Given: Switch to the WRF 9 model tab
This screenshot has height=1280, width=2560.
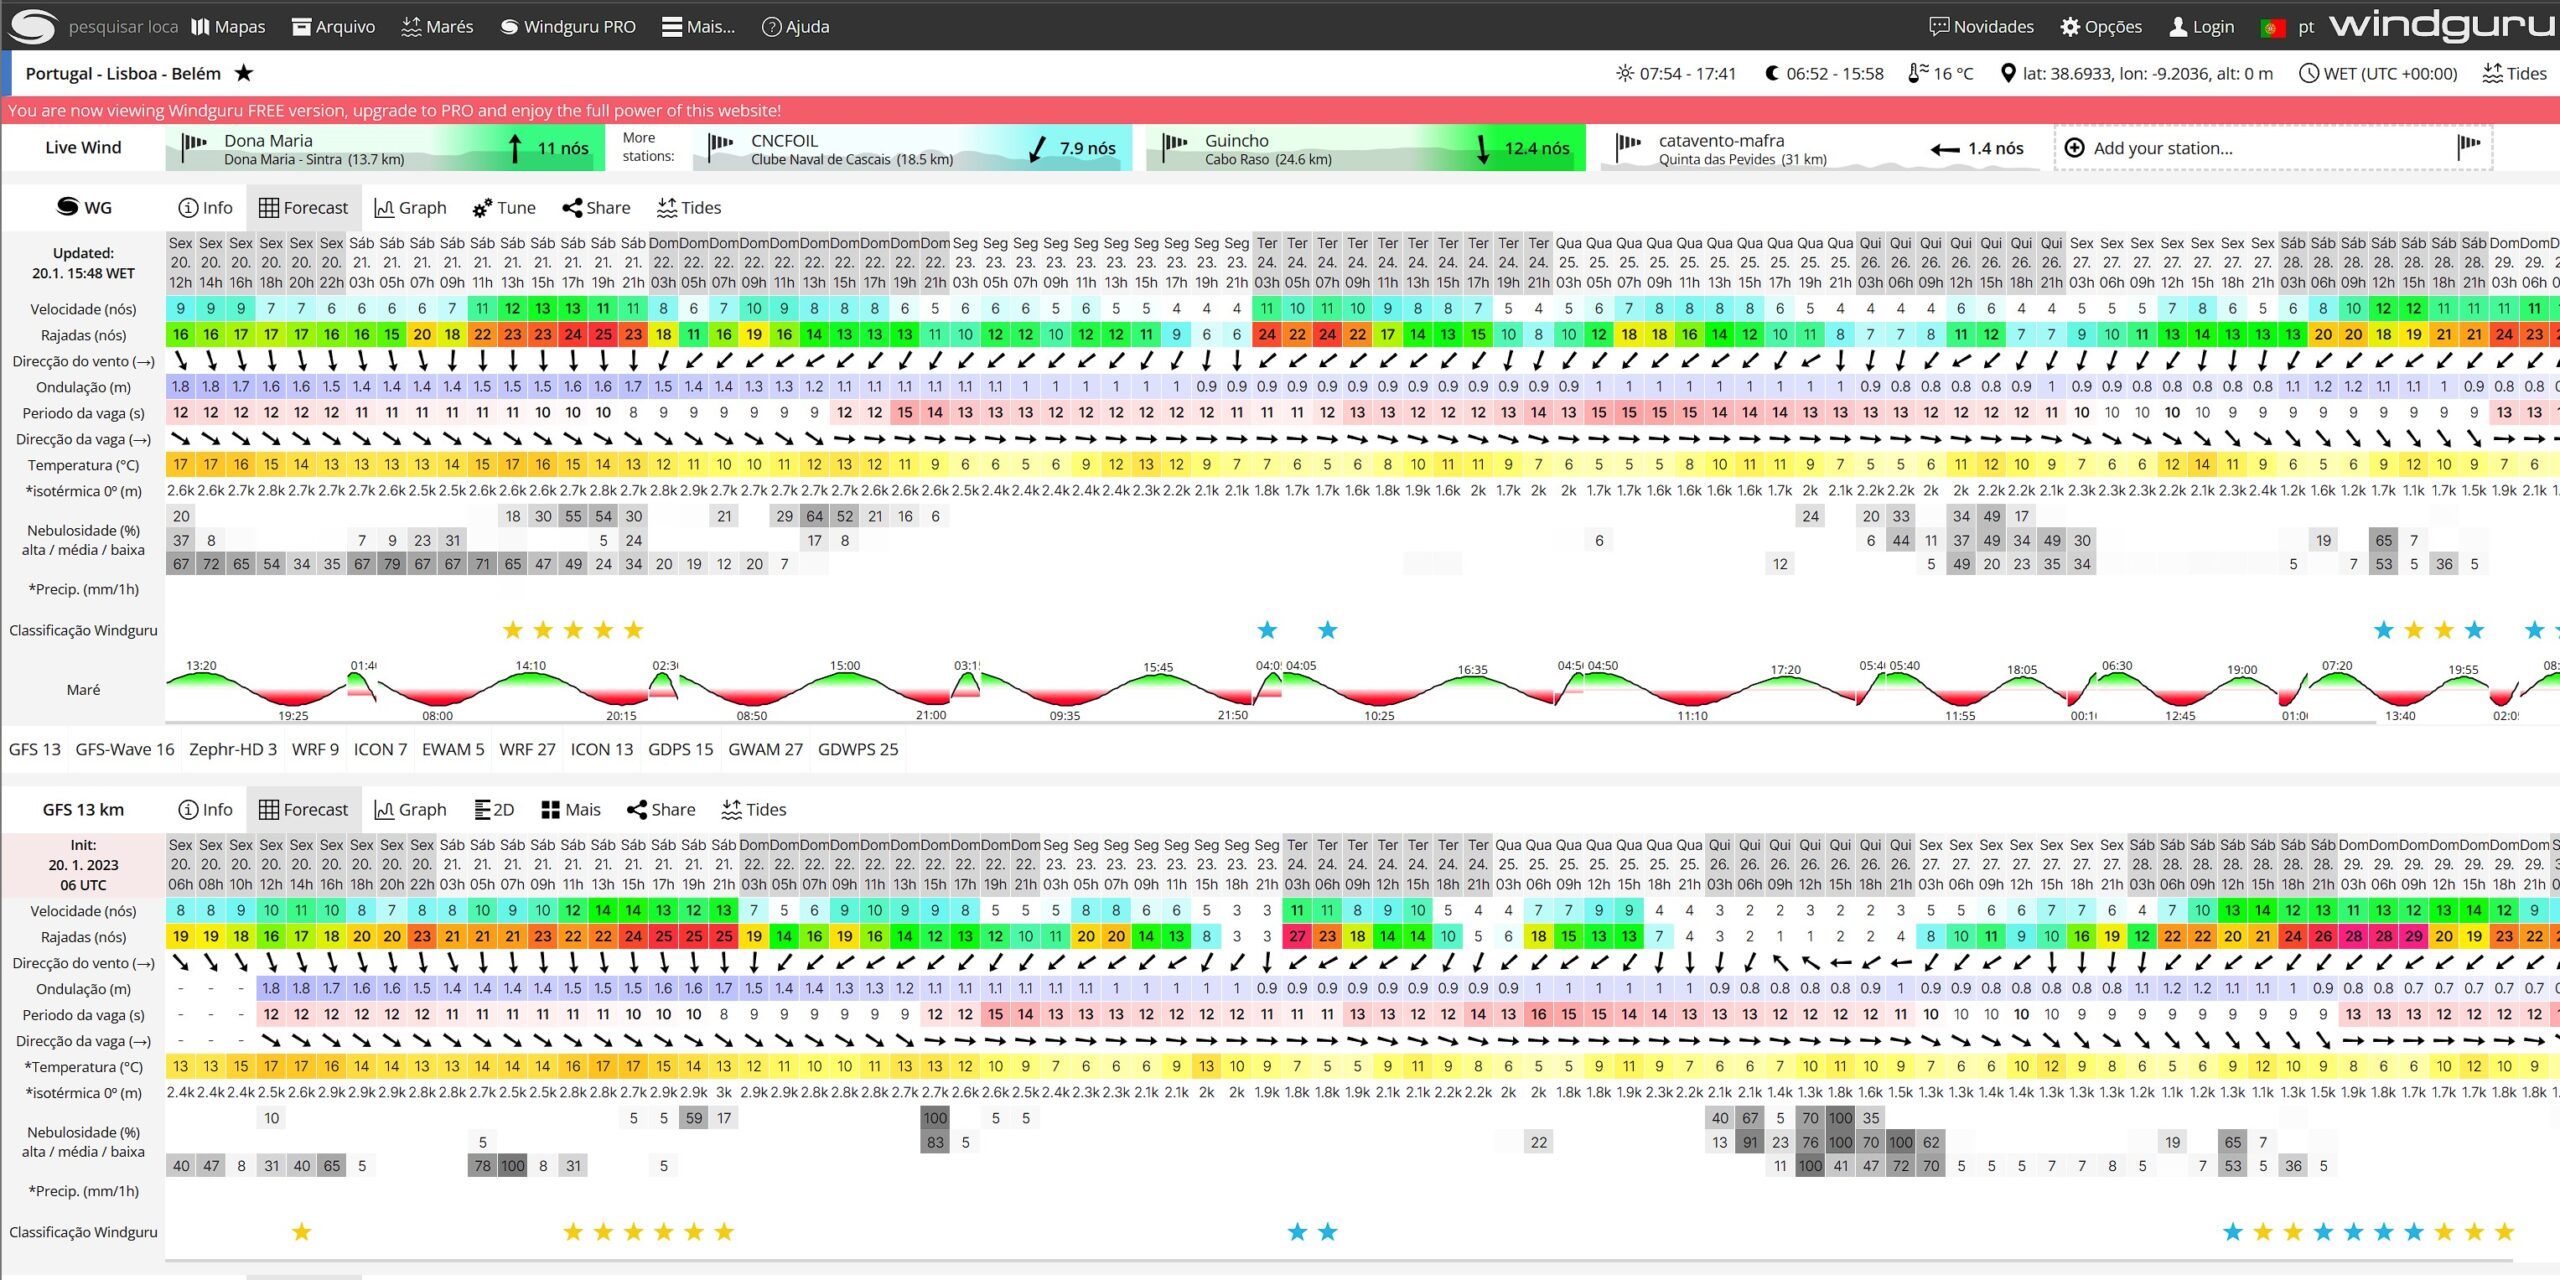Looking at the screenshot, I should click(315, 749).
